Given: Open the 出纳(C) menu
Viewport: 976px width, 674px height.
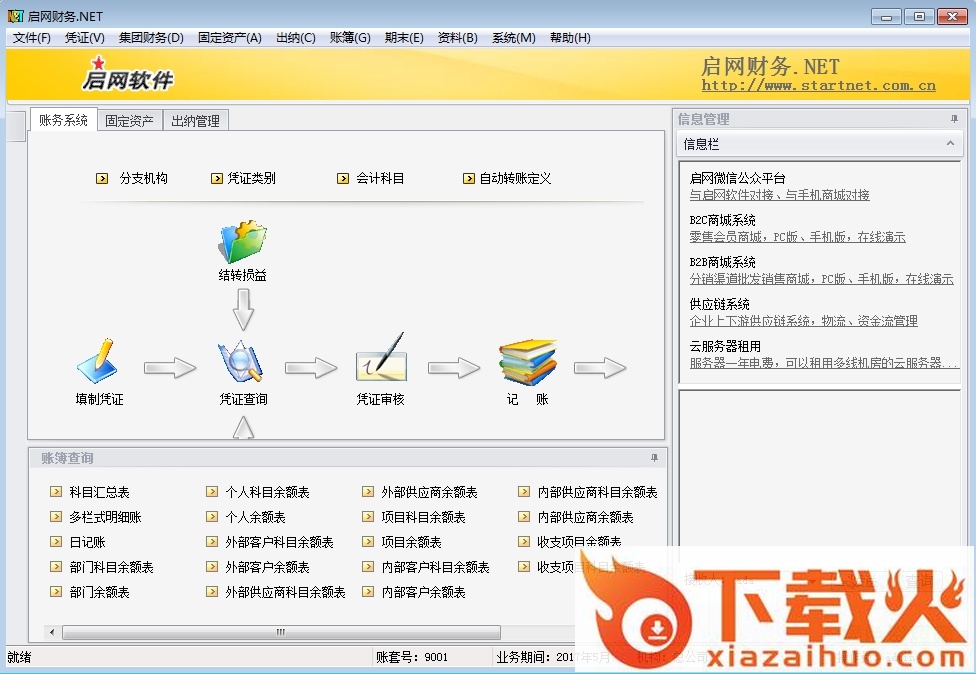Looking at the screenshot, I should click(296, 38).
